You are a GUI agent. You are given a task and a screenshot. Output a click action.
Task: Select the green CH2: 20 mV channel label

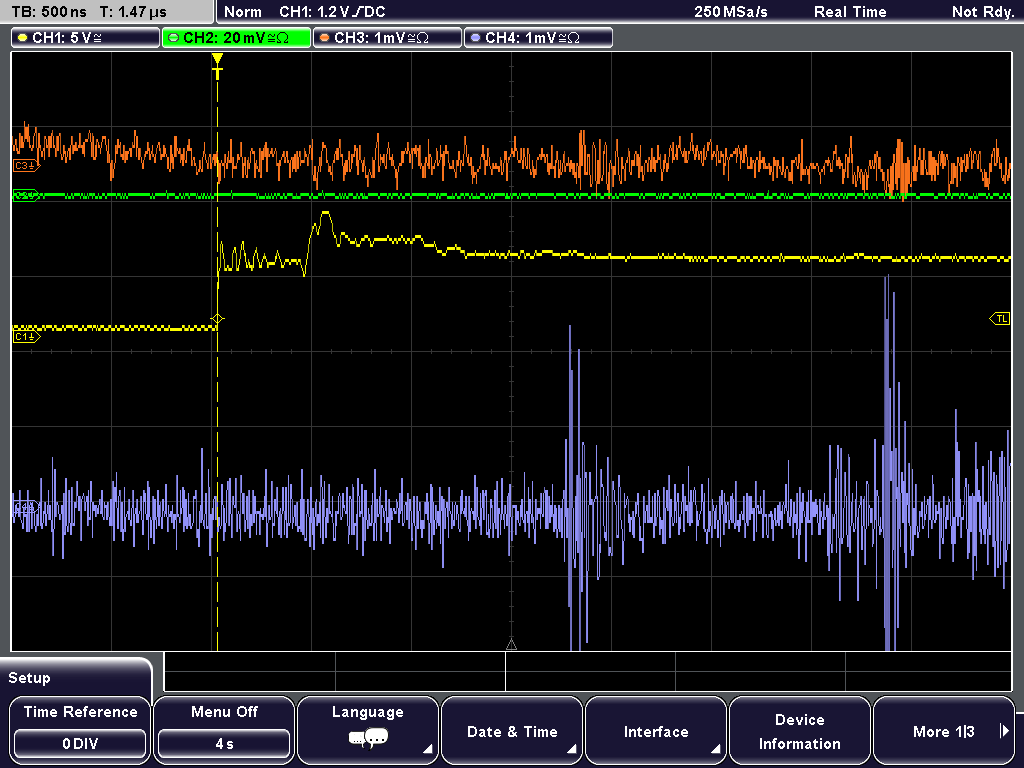236,38
